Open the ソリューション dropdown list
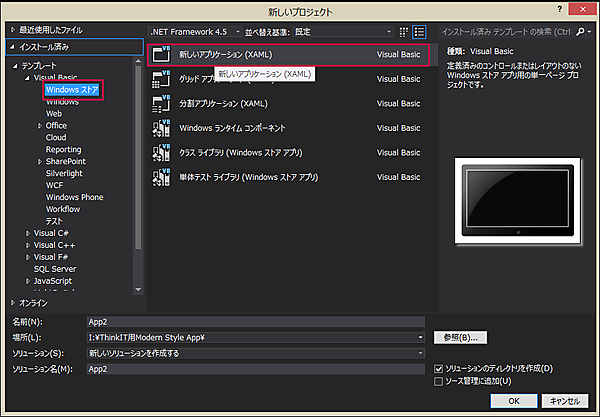 (x=255, y=353)
